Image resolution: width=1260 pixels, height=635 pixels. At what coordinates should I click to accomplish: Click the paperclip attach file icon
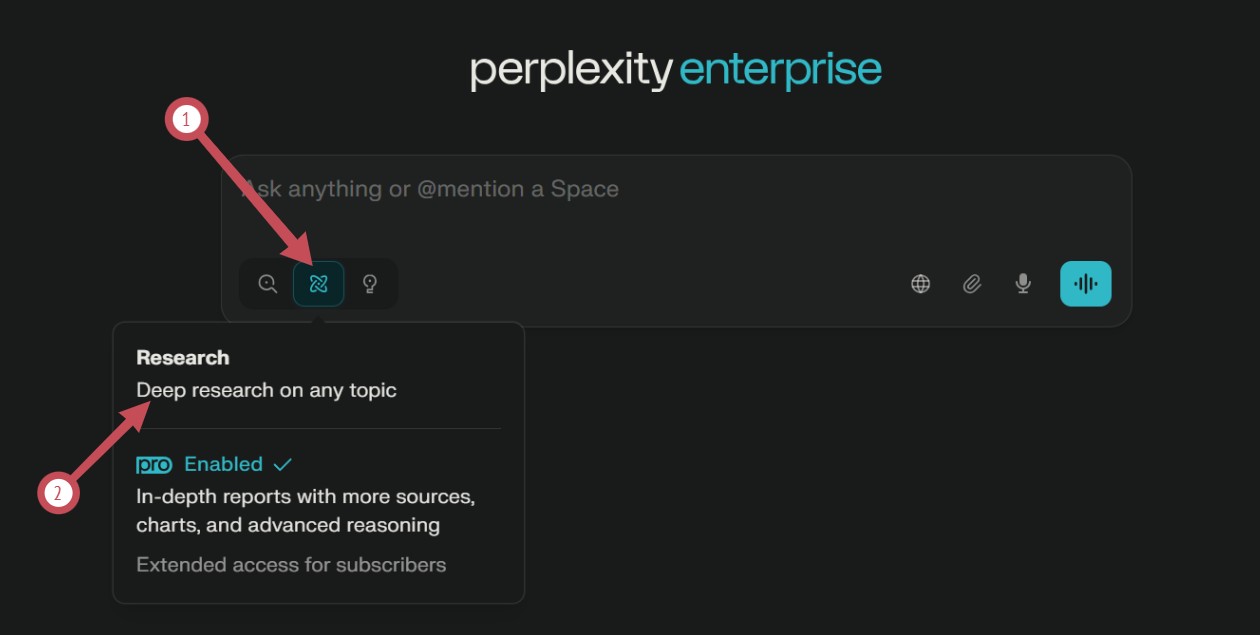point(972,284)
